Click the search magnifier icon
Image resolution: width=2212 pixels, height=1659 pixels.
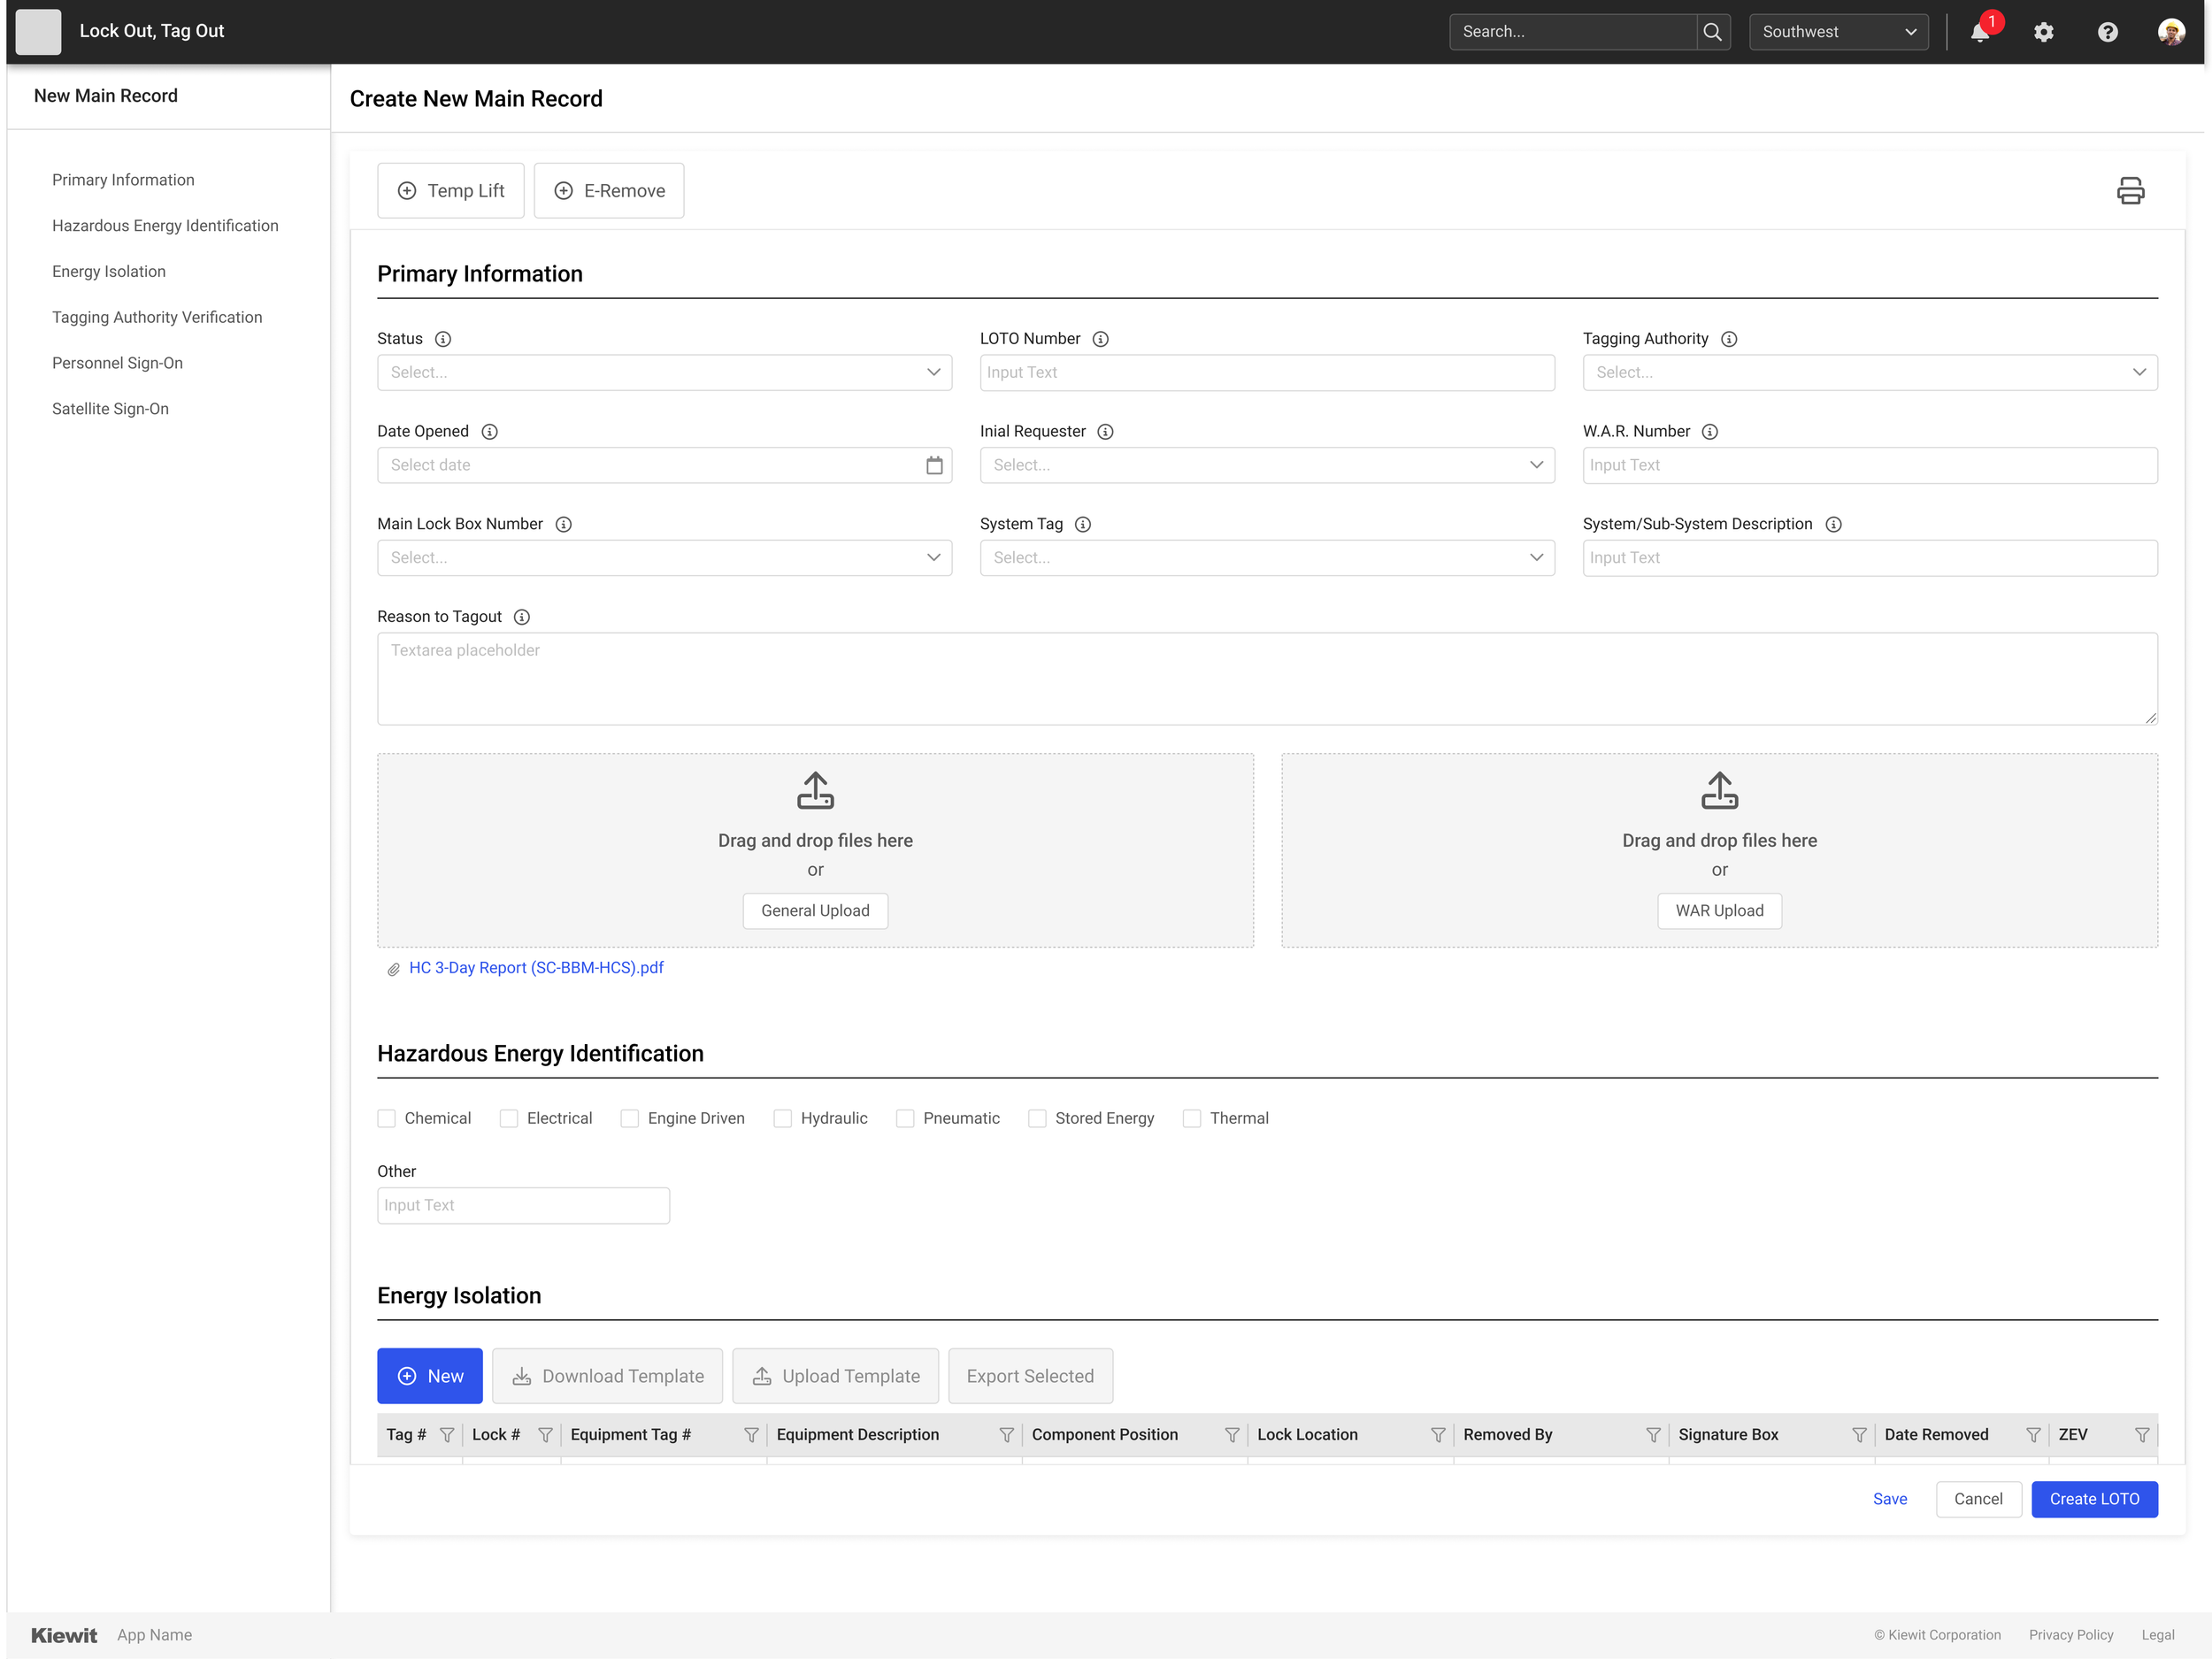(1712, 31)
